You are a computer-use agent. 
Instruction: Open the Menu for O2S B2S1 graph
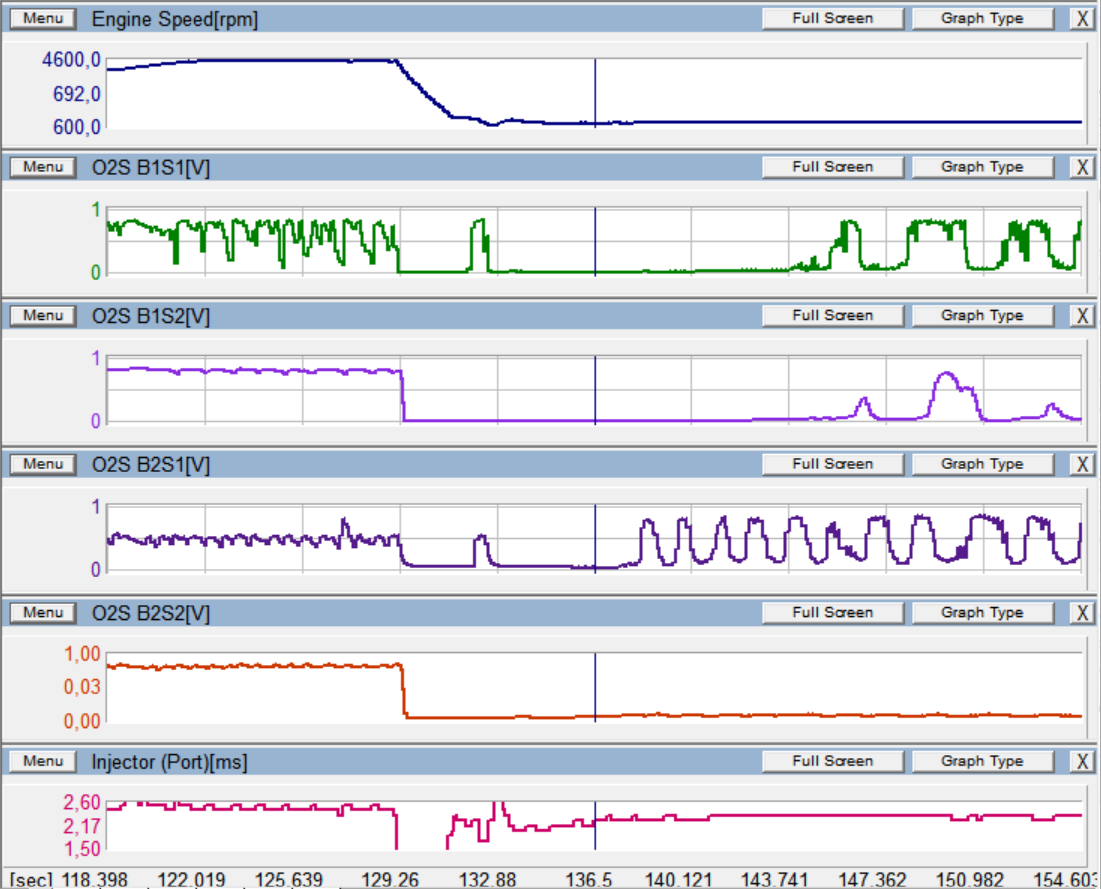pos(42,464)
